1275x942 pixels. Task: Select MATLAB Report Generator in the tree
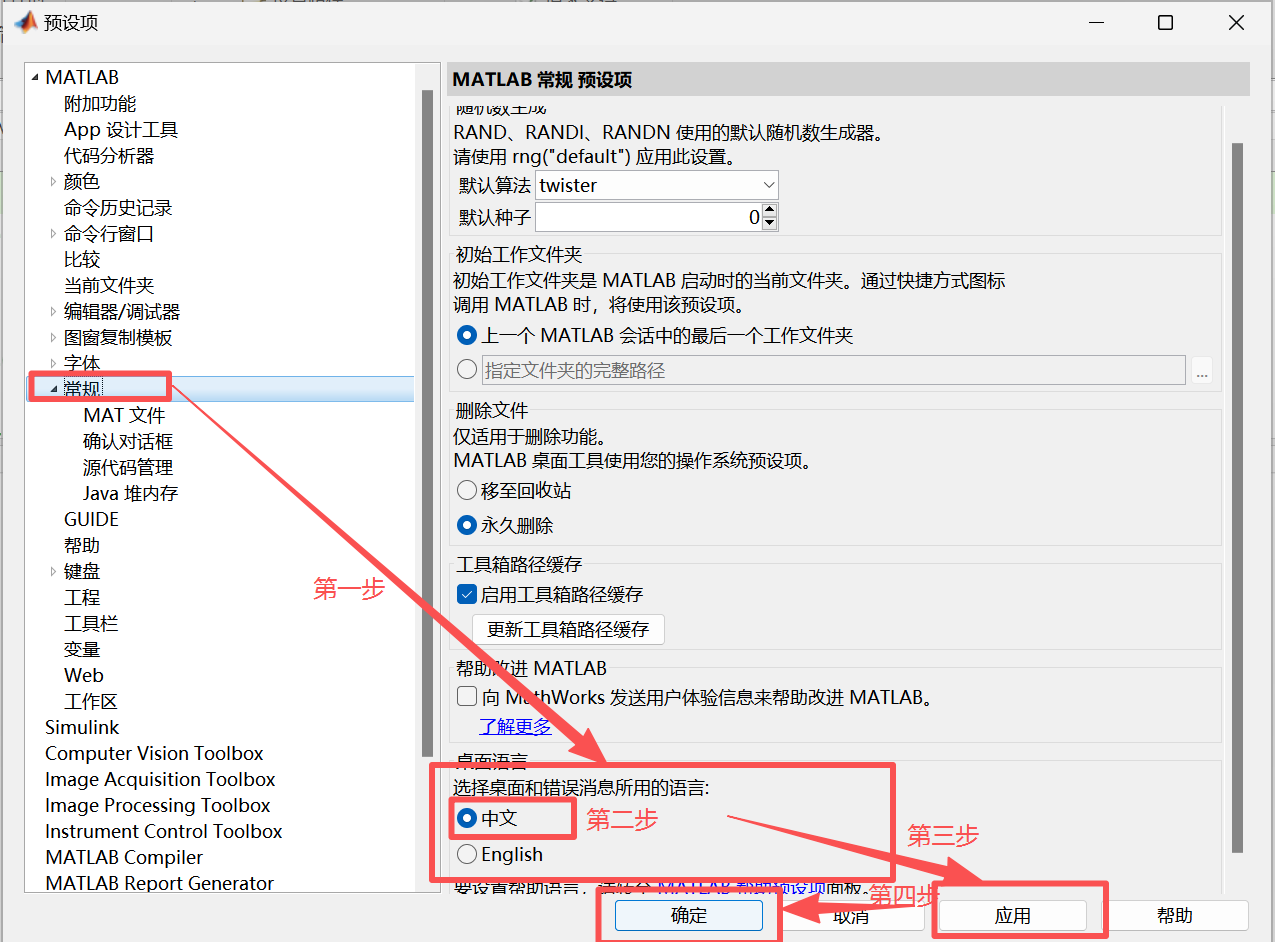[x=159, y=884]
